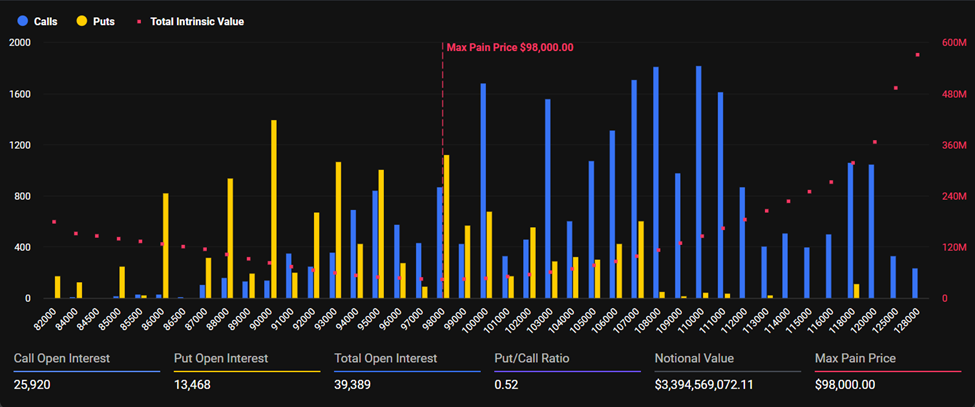This screenshot has height=407, width=975.
Task: Toggle the Calls legend item
Action: point(38,22)
